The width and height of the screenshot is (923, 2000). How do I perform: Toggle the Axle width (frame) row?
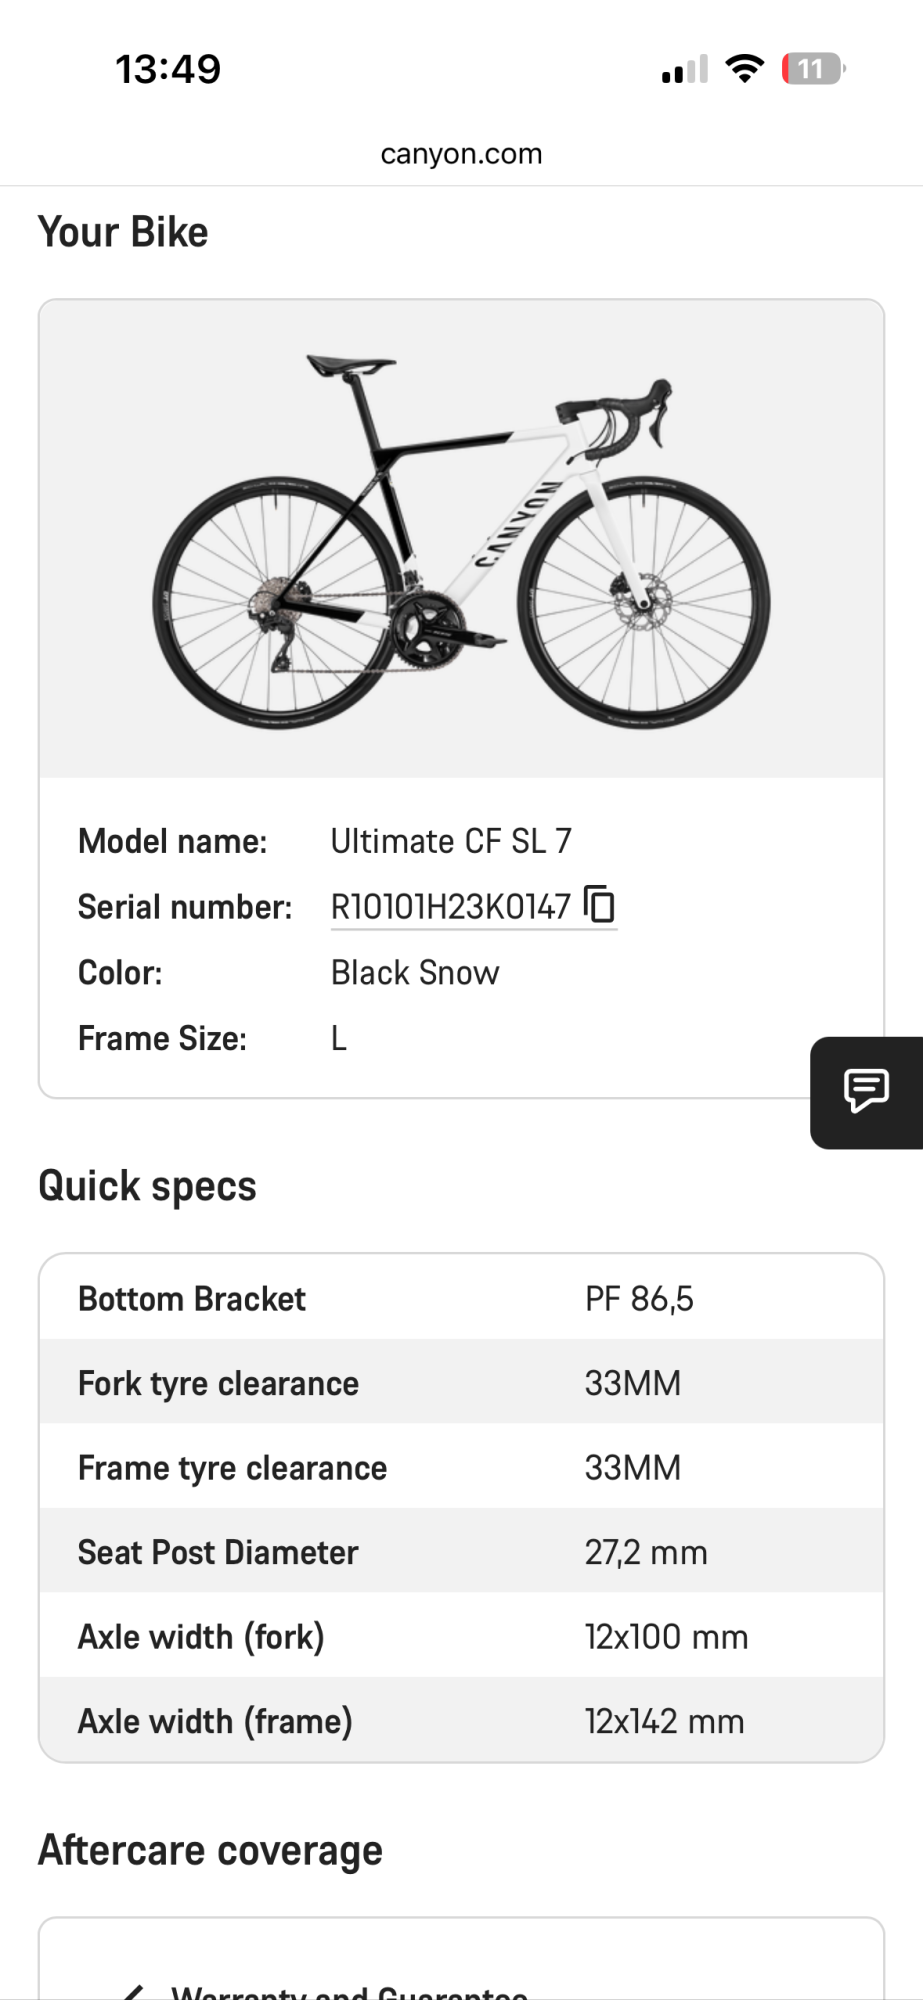click(460, 1720)
